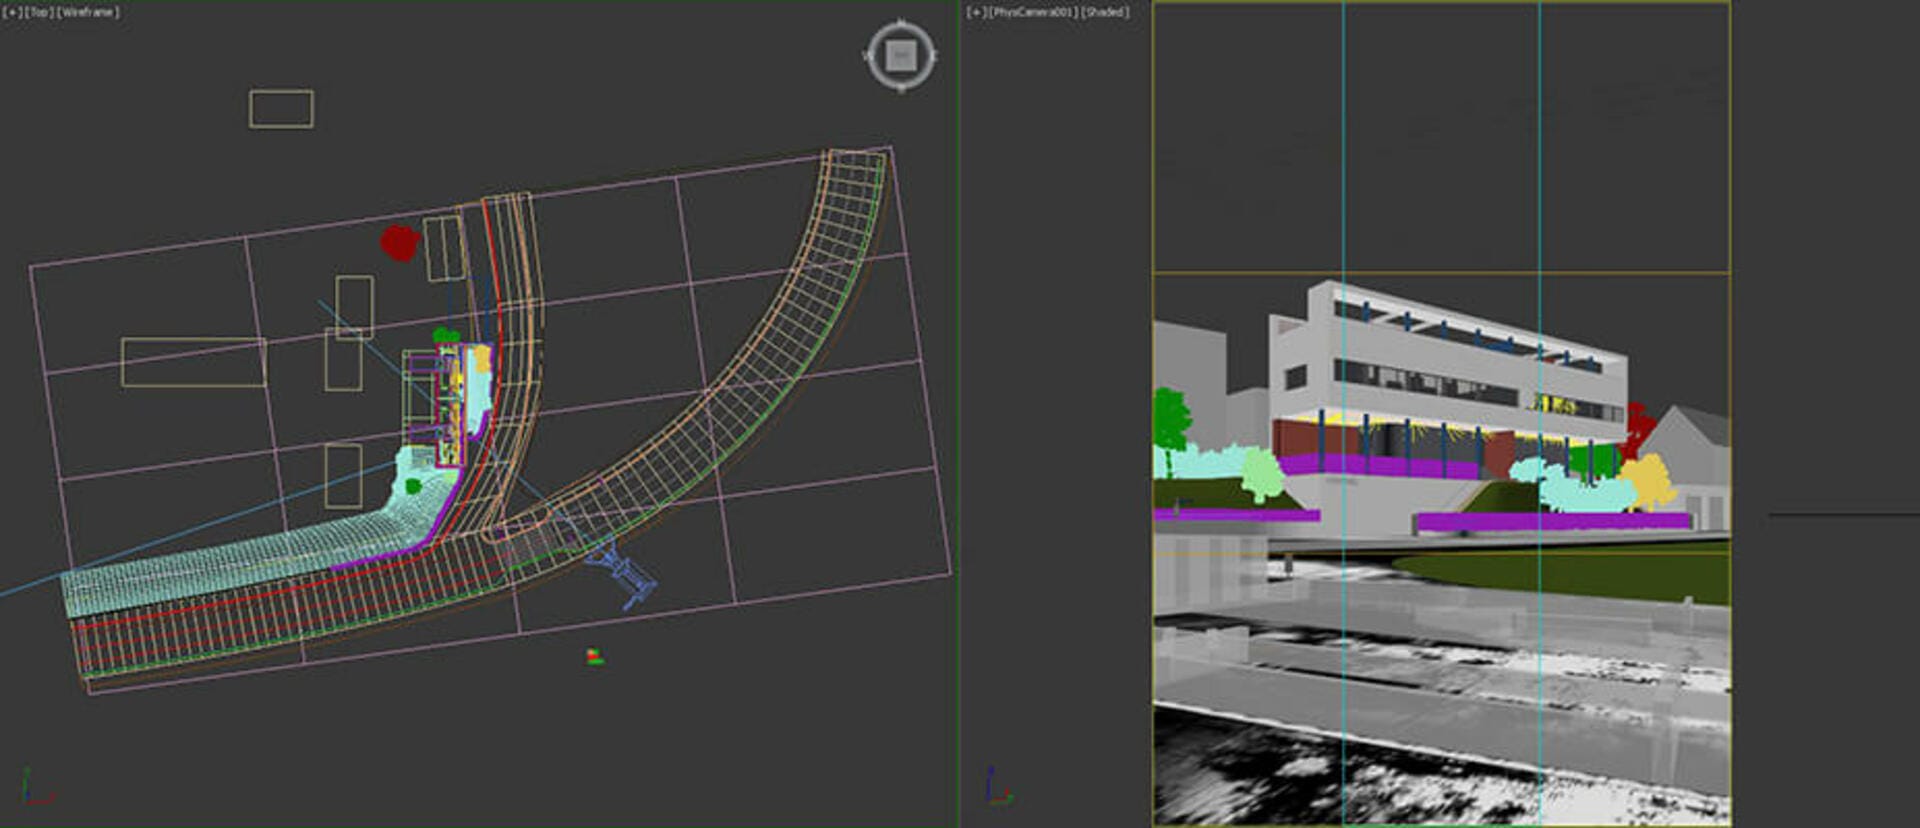Select the small red-green object below the road
This screenshot has height=828, width=1920.
(x=594, y=656)
